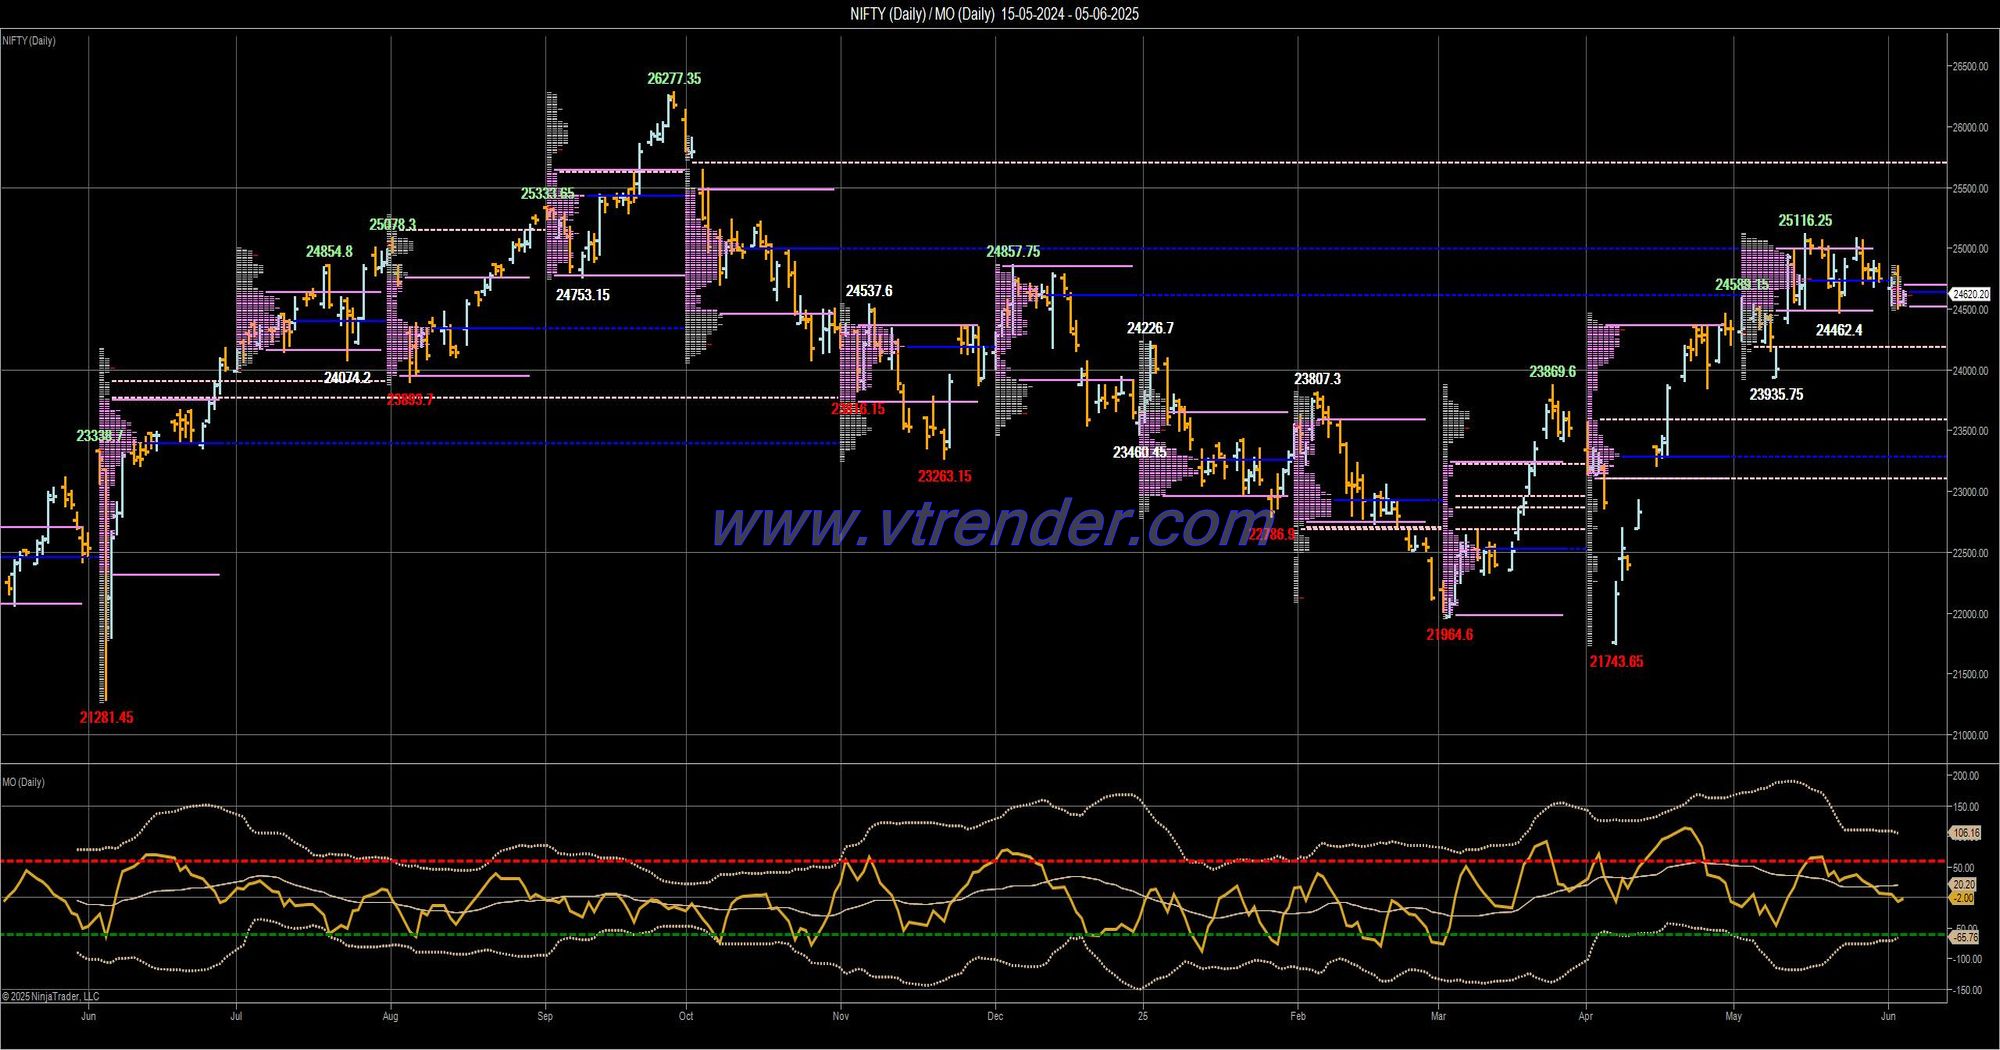This screenshot has width=2000, height=1050.
Task: Select the 25116.25 green high label
Action: (x=1805, y=221)
